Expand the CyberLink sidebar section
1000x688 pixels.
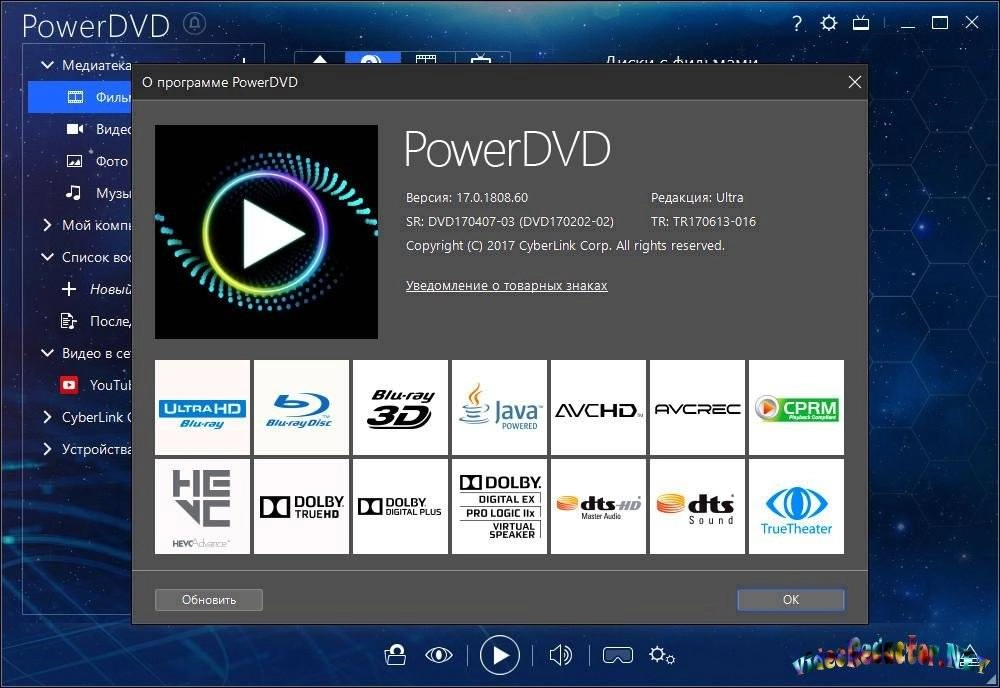[x=47, y=417]
